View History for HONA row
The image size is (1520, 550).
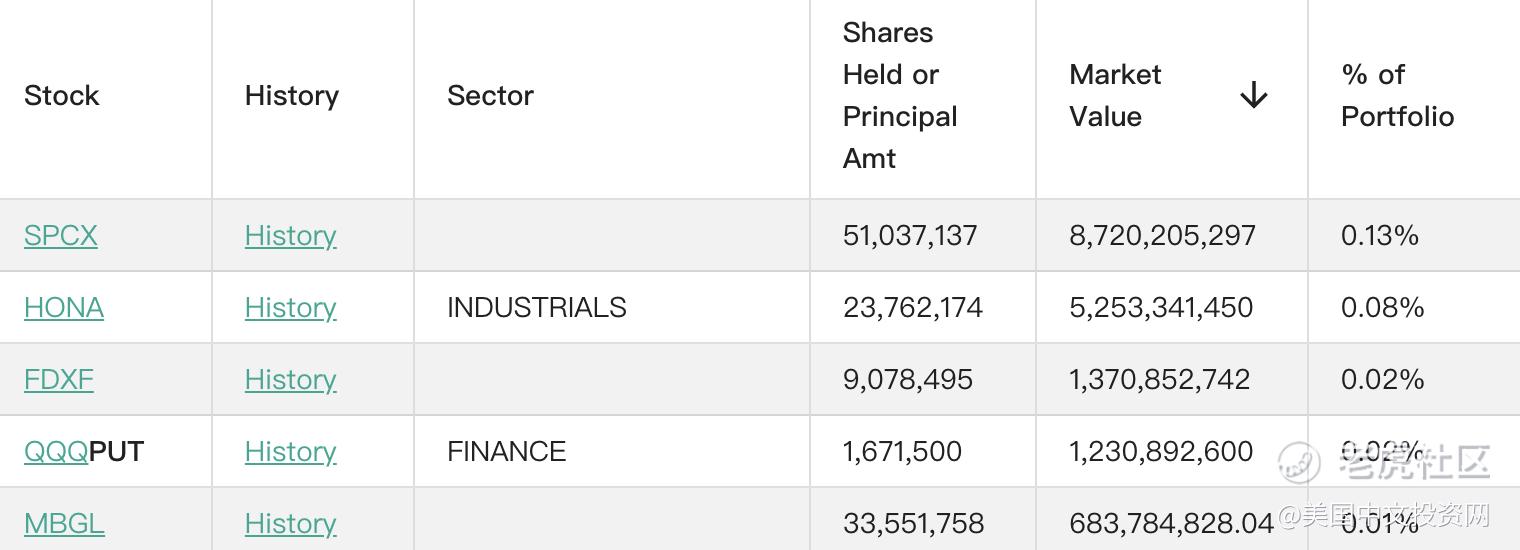pyautogui.click(x=290, y=308)
